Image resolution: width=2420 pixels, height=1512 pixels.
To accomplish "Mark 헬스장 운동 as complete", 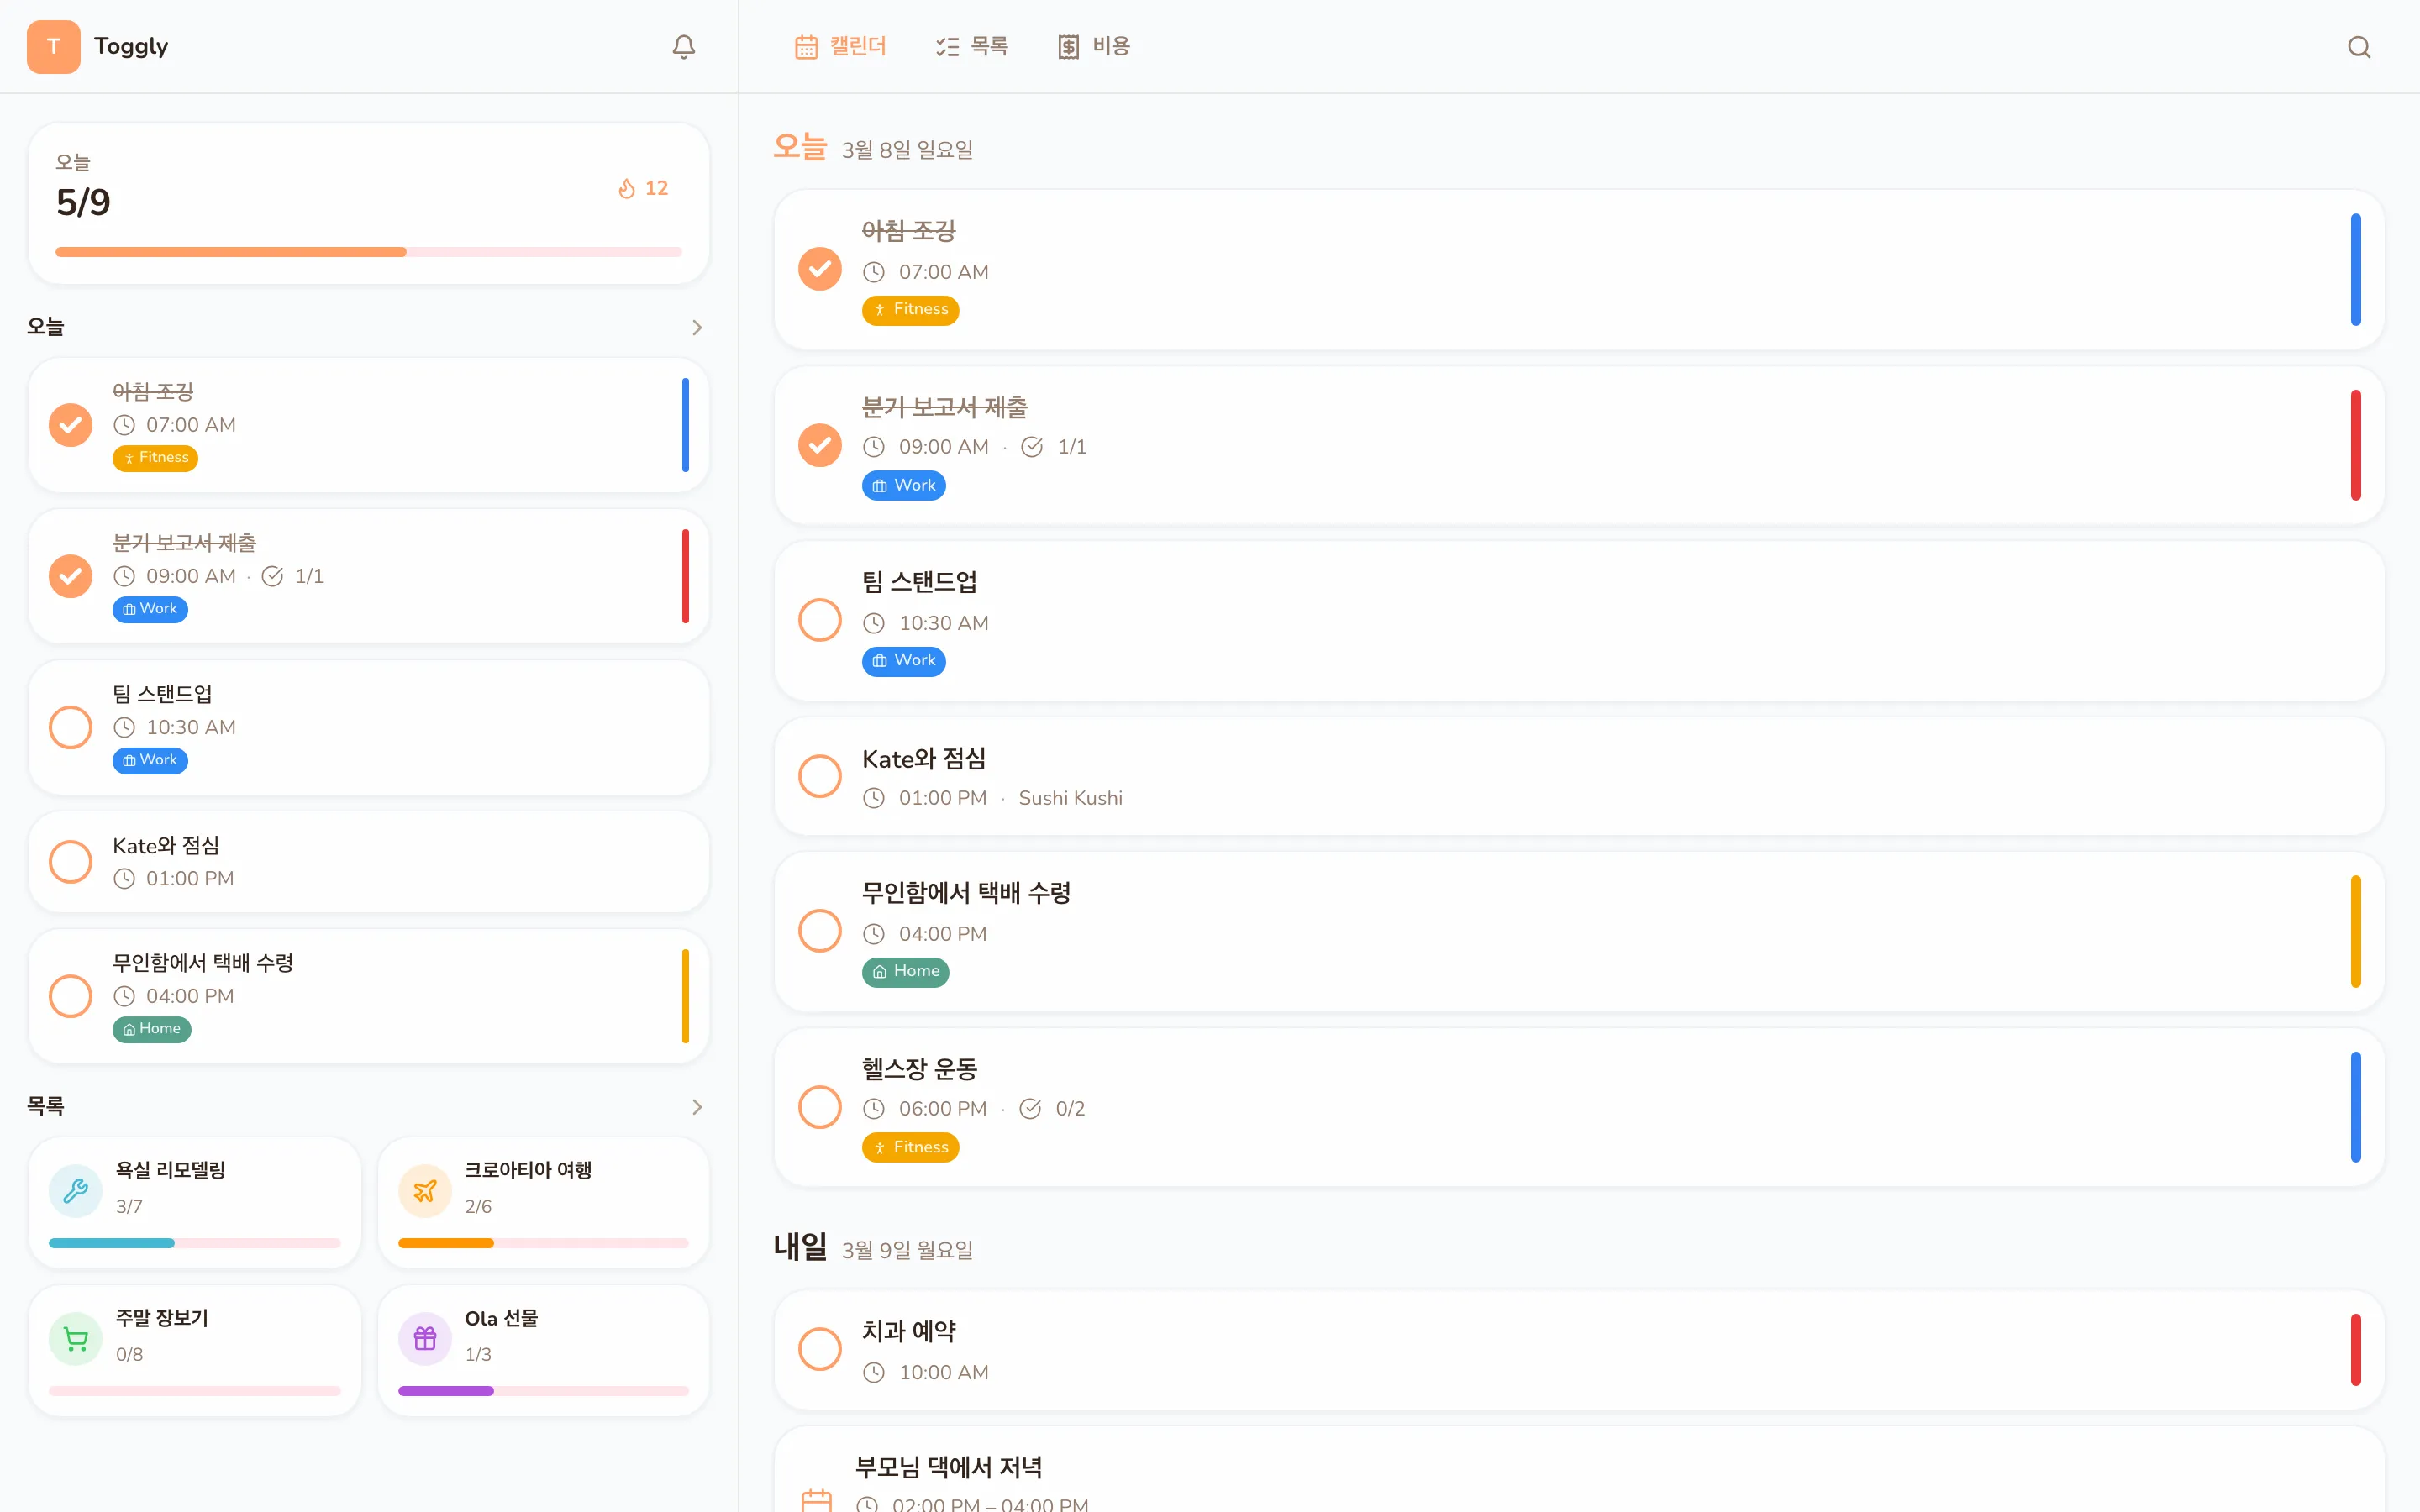I will (x=820, y=1108).
